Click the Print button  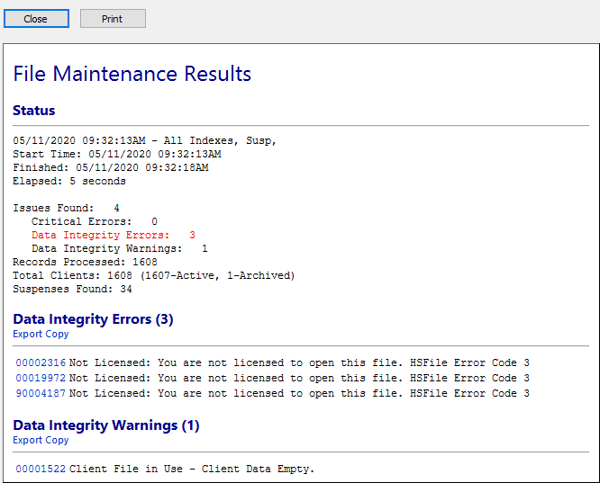point(113,19)
